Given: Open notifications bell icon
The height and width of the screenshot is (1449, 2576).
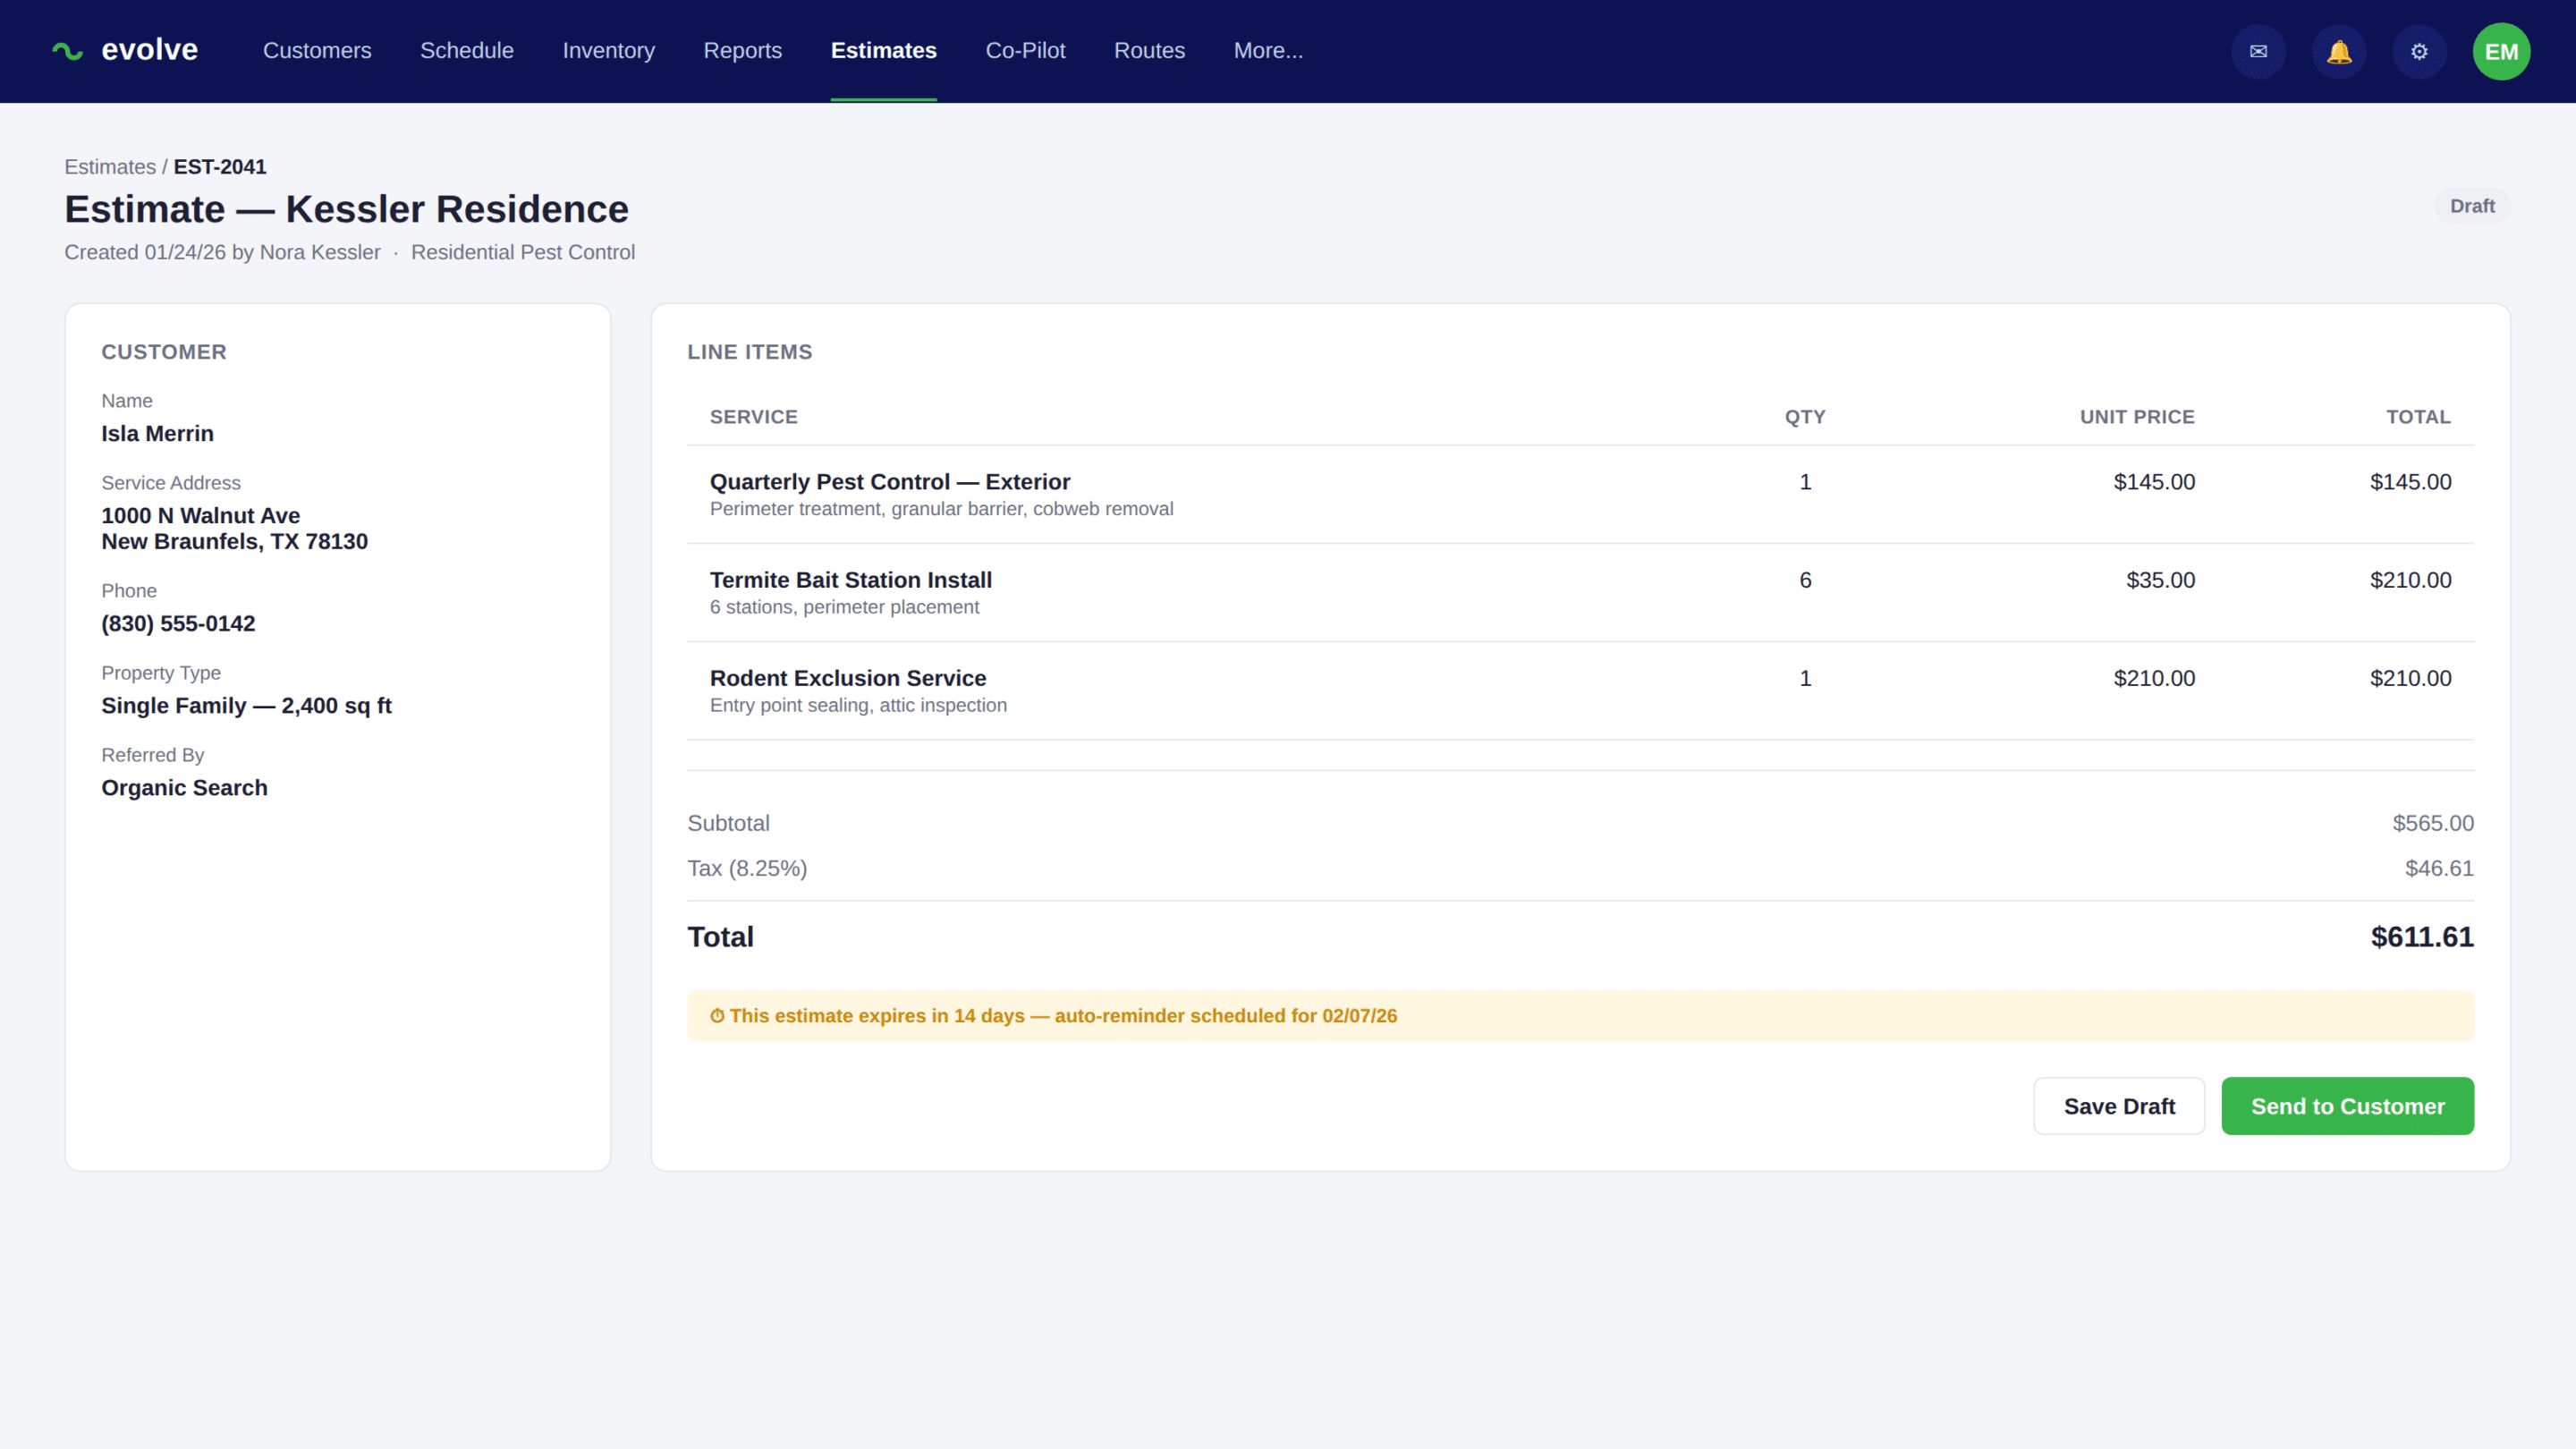Looking at the screenshot, I should 2339,51.
